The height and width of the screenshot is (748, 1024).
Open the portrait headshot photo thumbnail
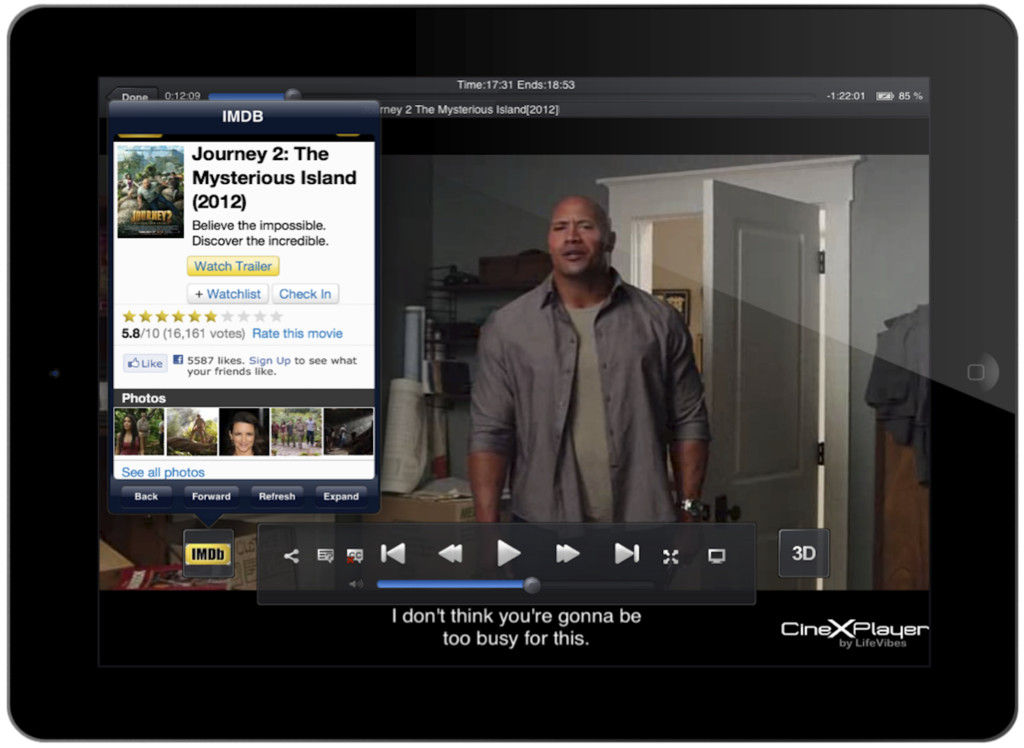(244, 432)
